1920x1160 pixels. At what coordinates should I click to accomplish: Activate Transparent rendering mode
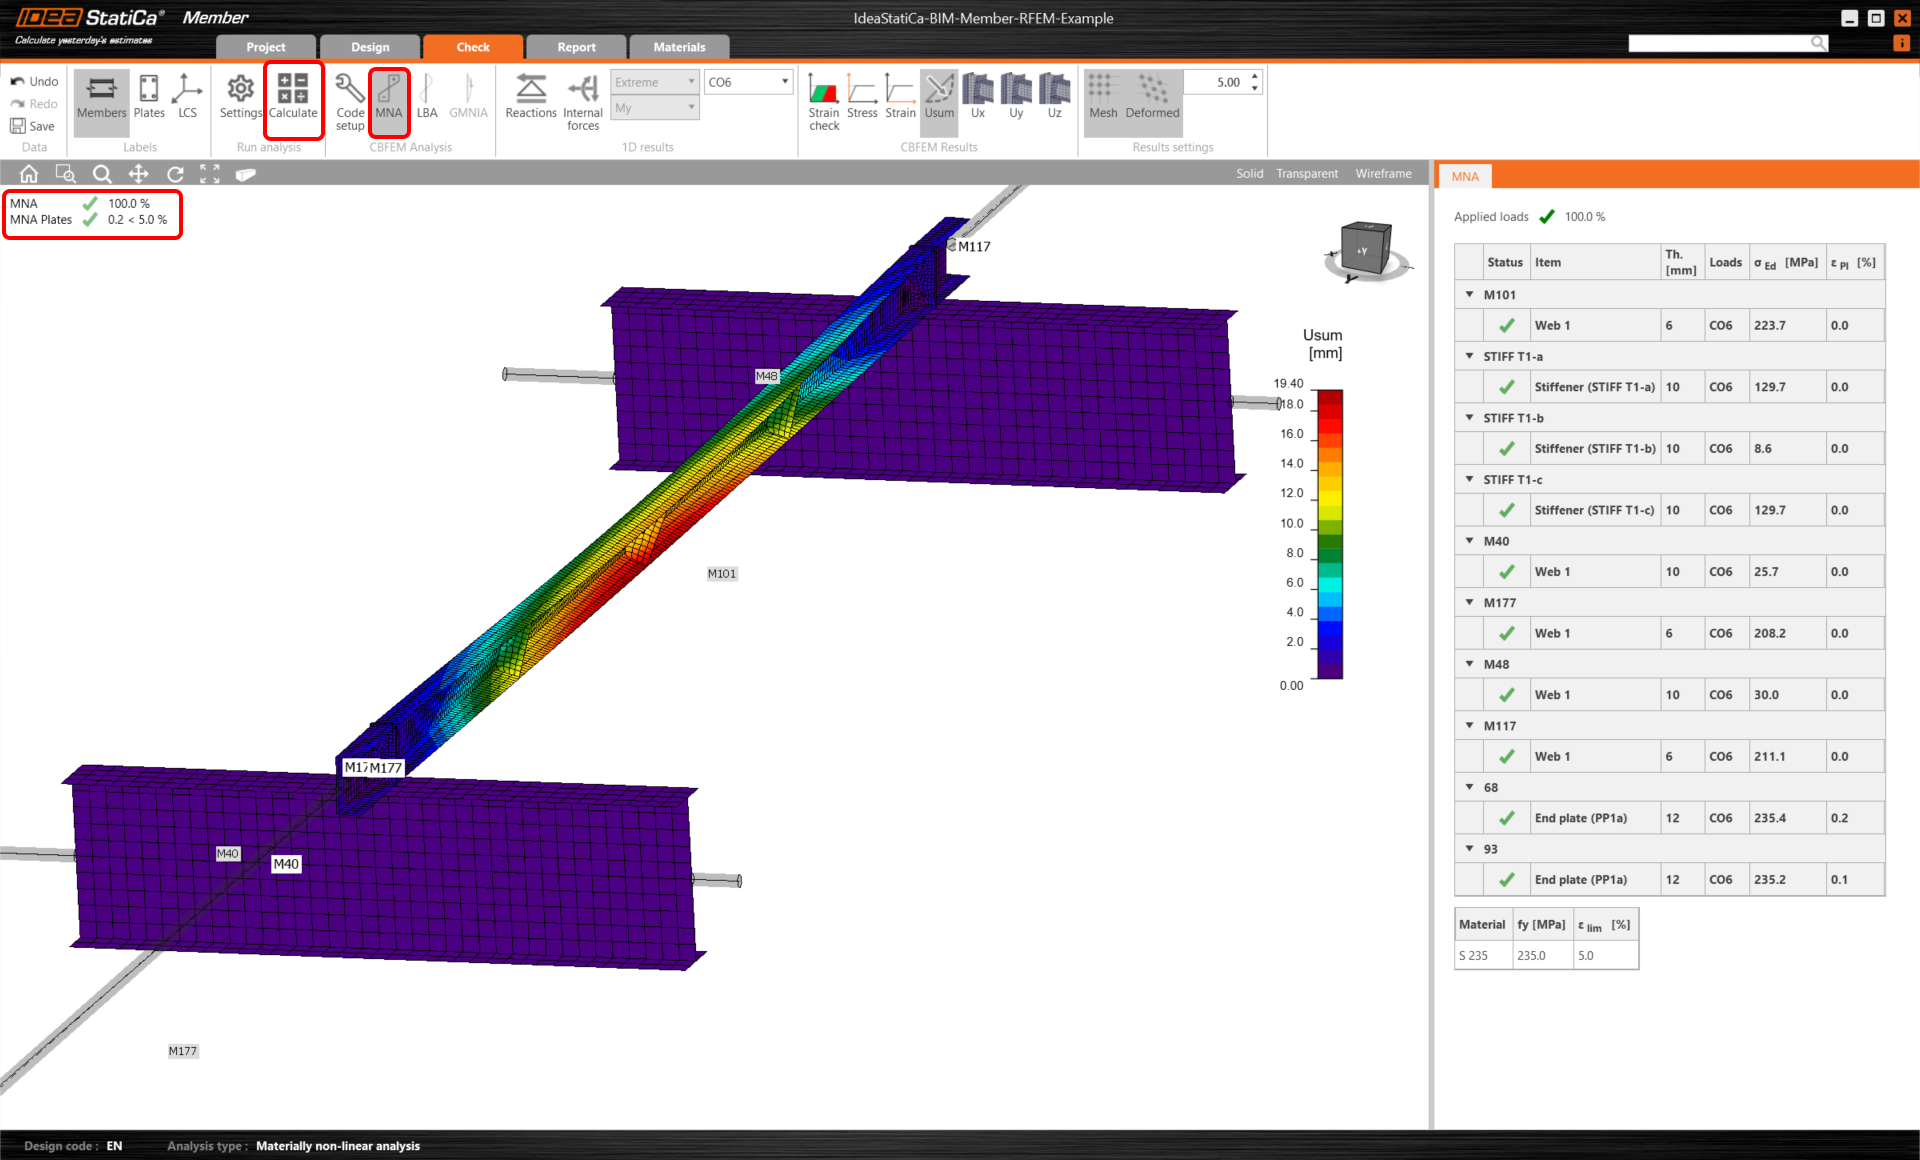click(x=1307, y=173)
